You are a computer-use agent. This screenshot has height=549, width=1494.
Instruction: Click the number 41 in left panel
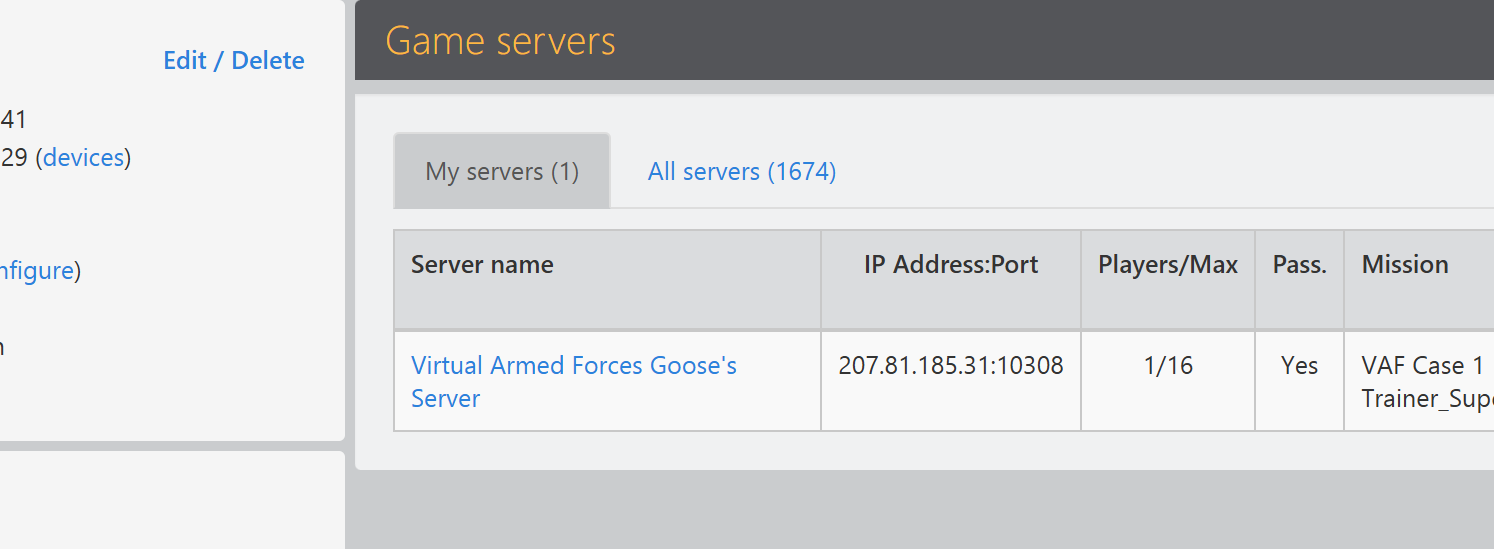13,120
